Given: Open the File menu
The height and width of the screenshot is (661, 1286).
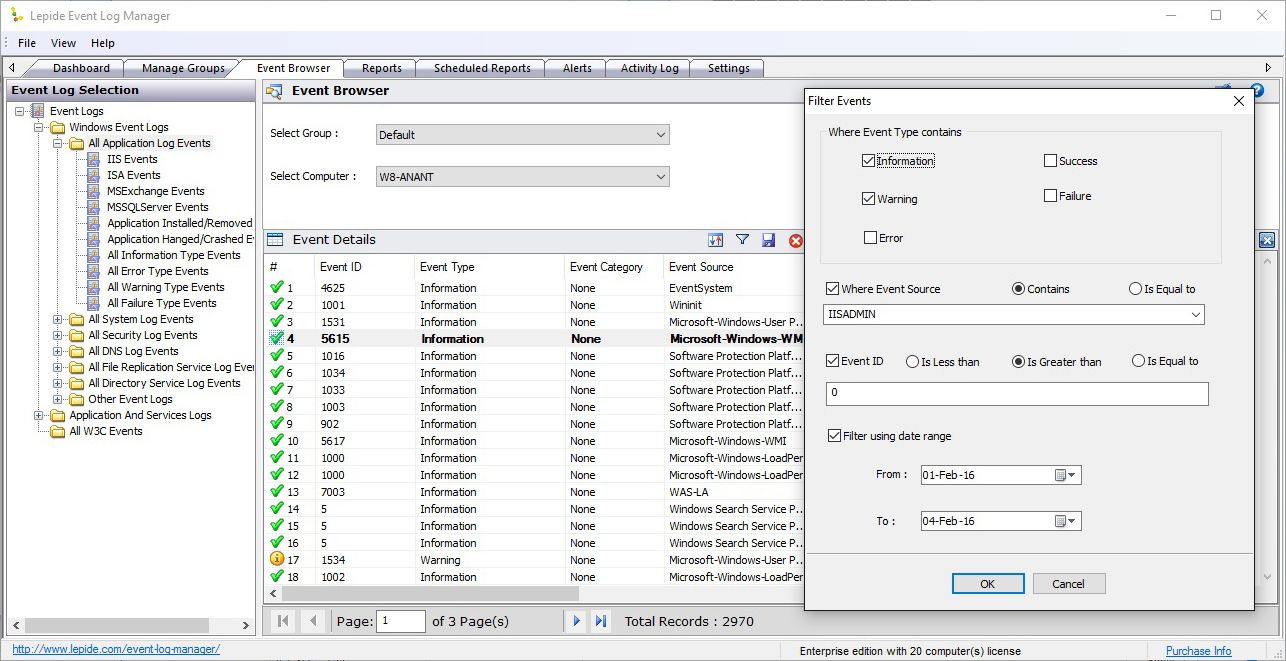Looking at the screenshot, I should click(x=27, y=43).
